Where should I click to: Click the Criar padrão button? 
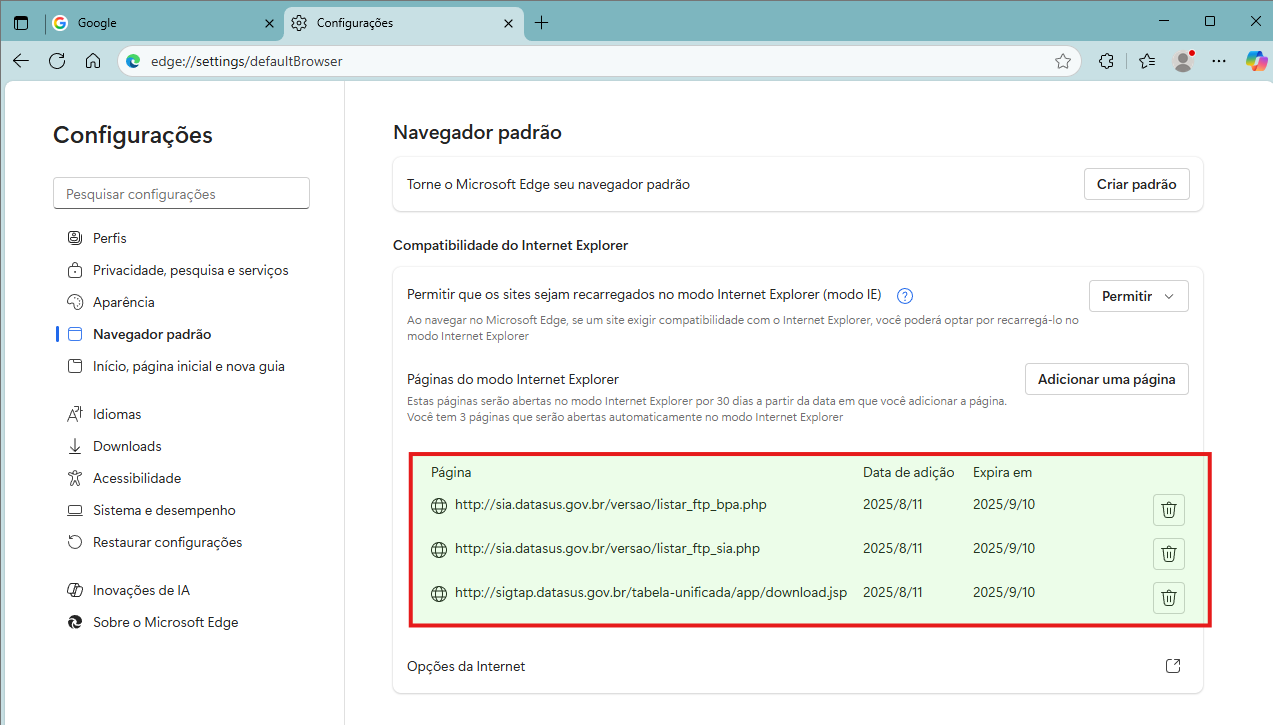[x=1136, y=184]
